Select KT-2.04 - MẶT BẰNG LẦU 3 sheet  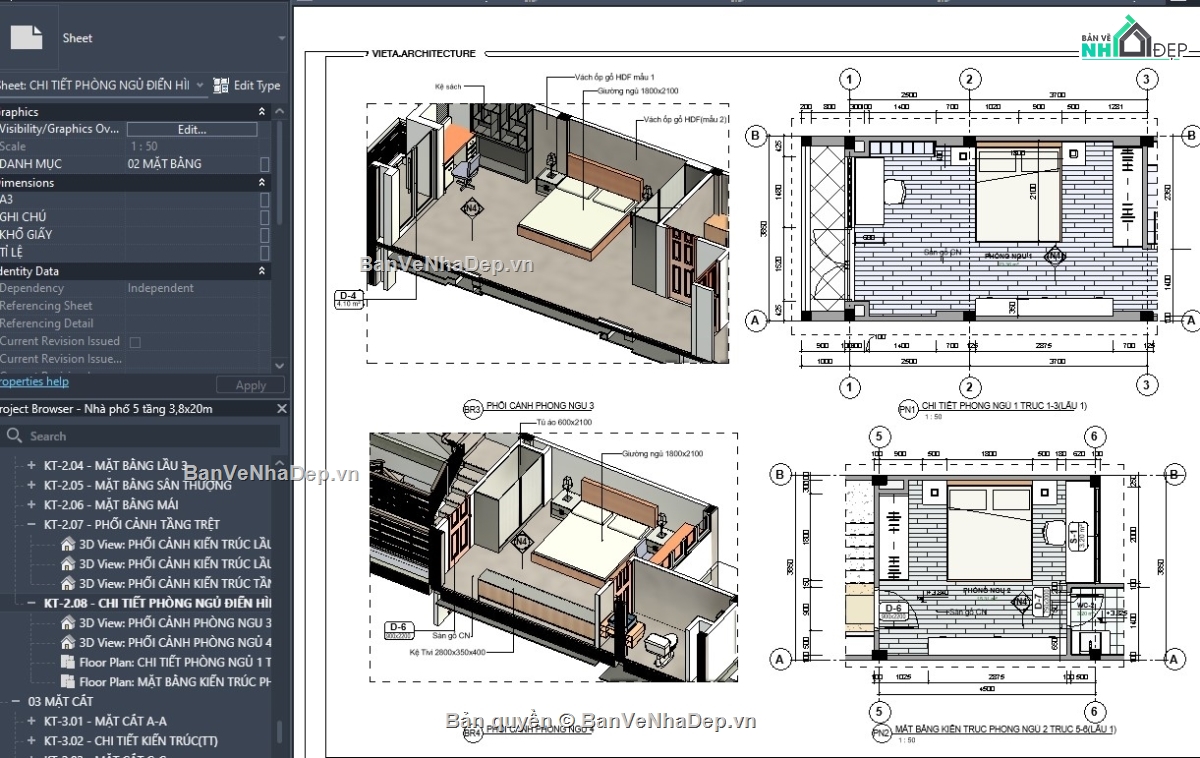(x=115, y=466)
